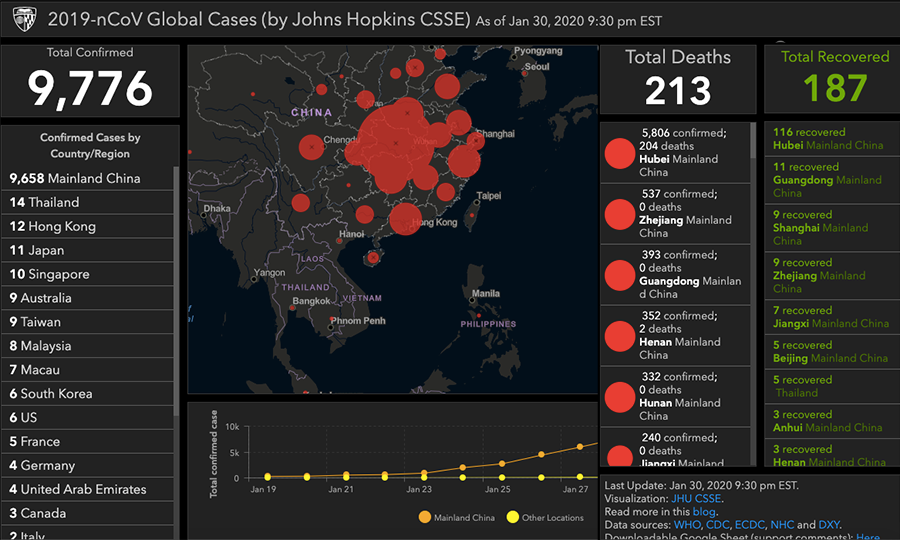
Task: Select the 9 Australia row
Action: click(x=87, y=298)
